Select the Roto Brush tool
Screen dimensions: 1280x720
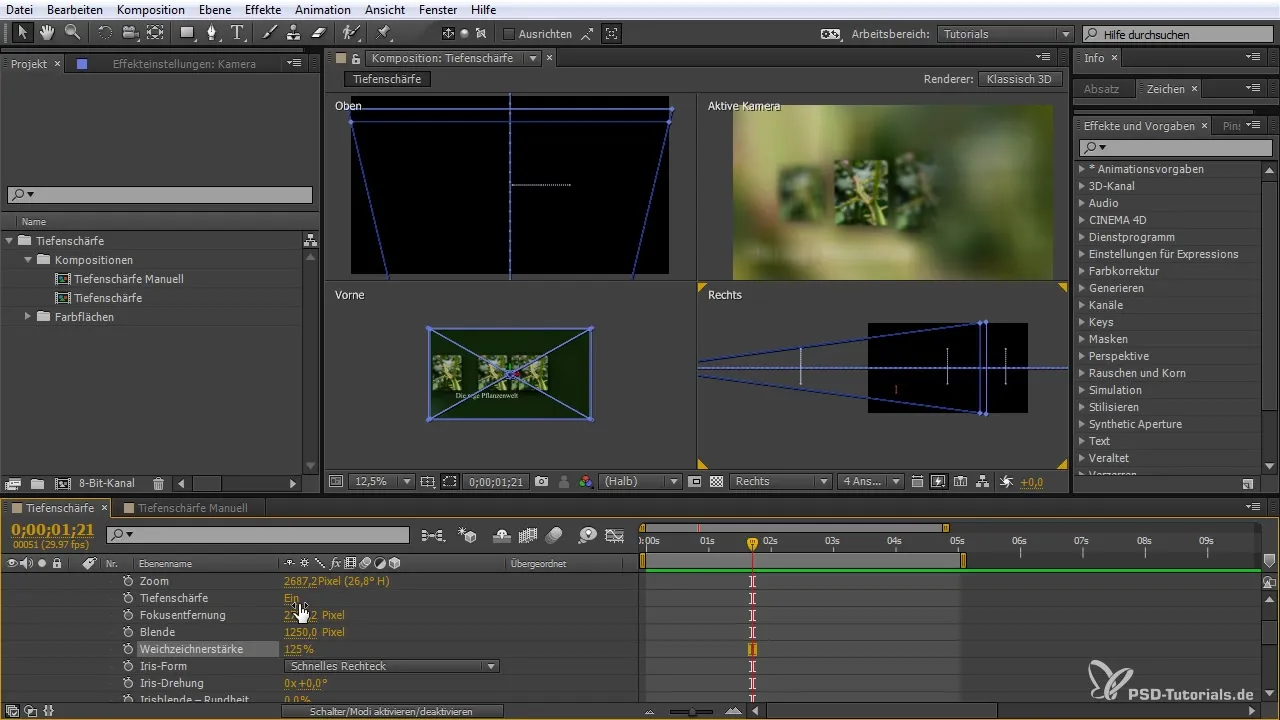pos(351,33)
